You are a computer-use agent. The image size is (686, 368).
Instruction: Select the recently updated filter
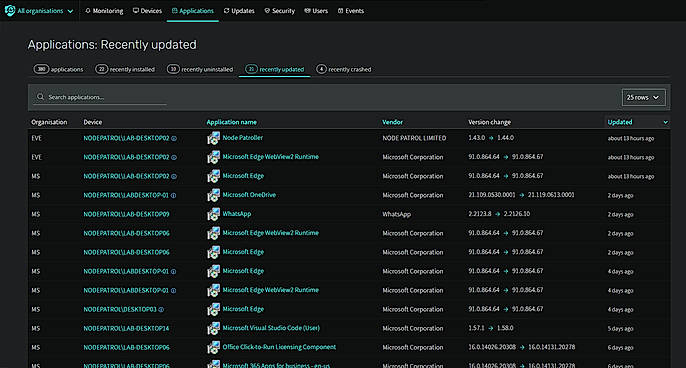274,69
